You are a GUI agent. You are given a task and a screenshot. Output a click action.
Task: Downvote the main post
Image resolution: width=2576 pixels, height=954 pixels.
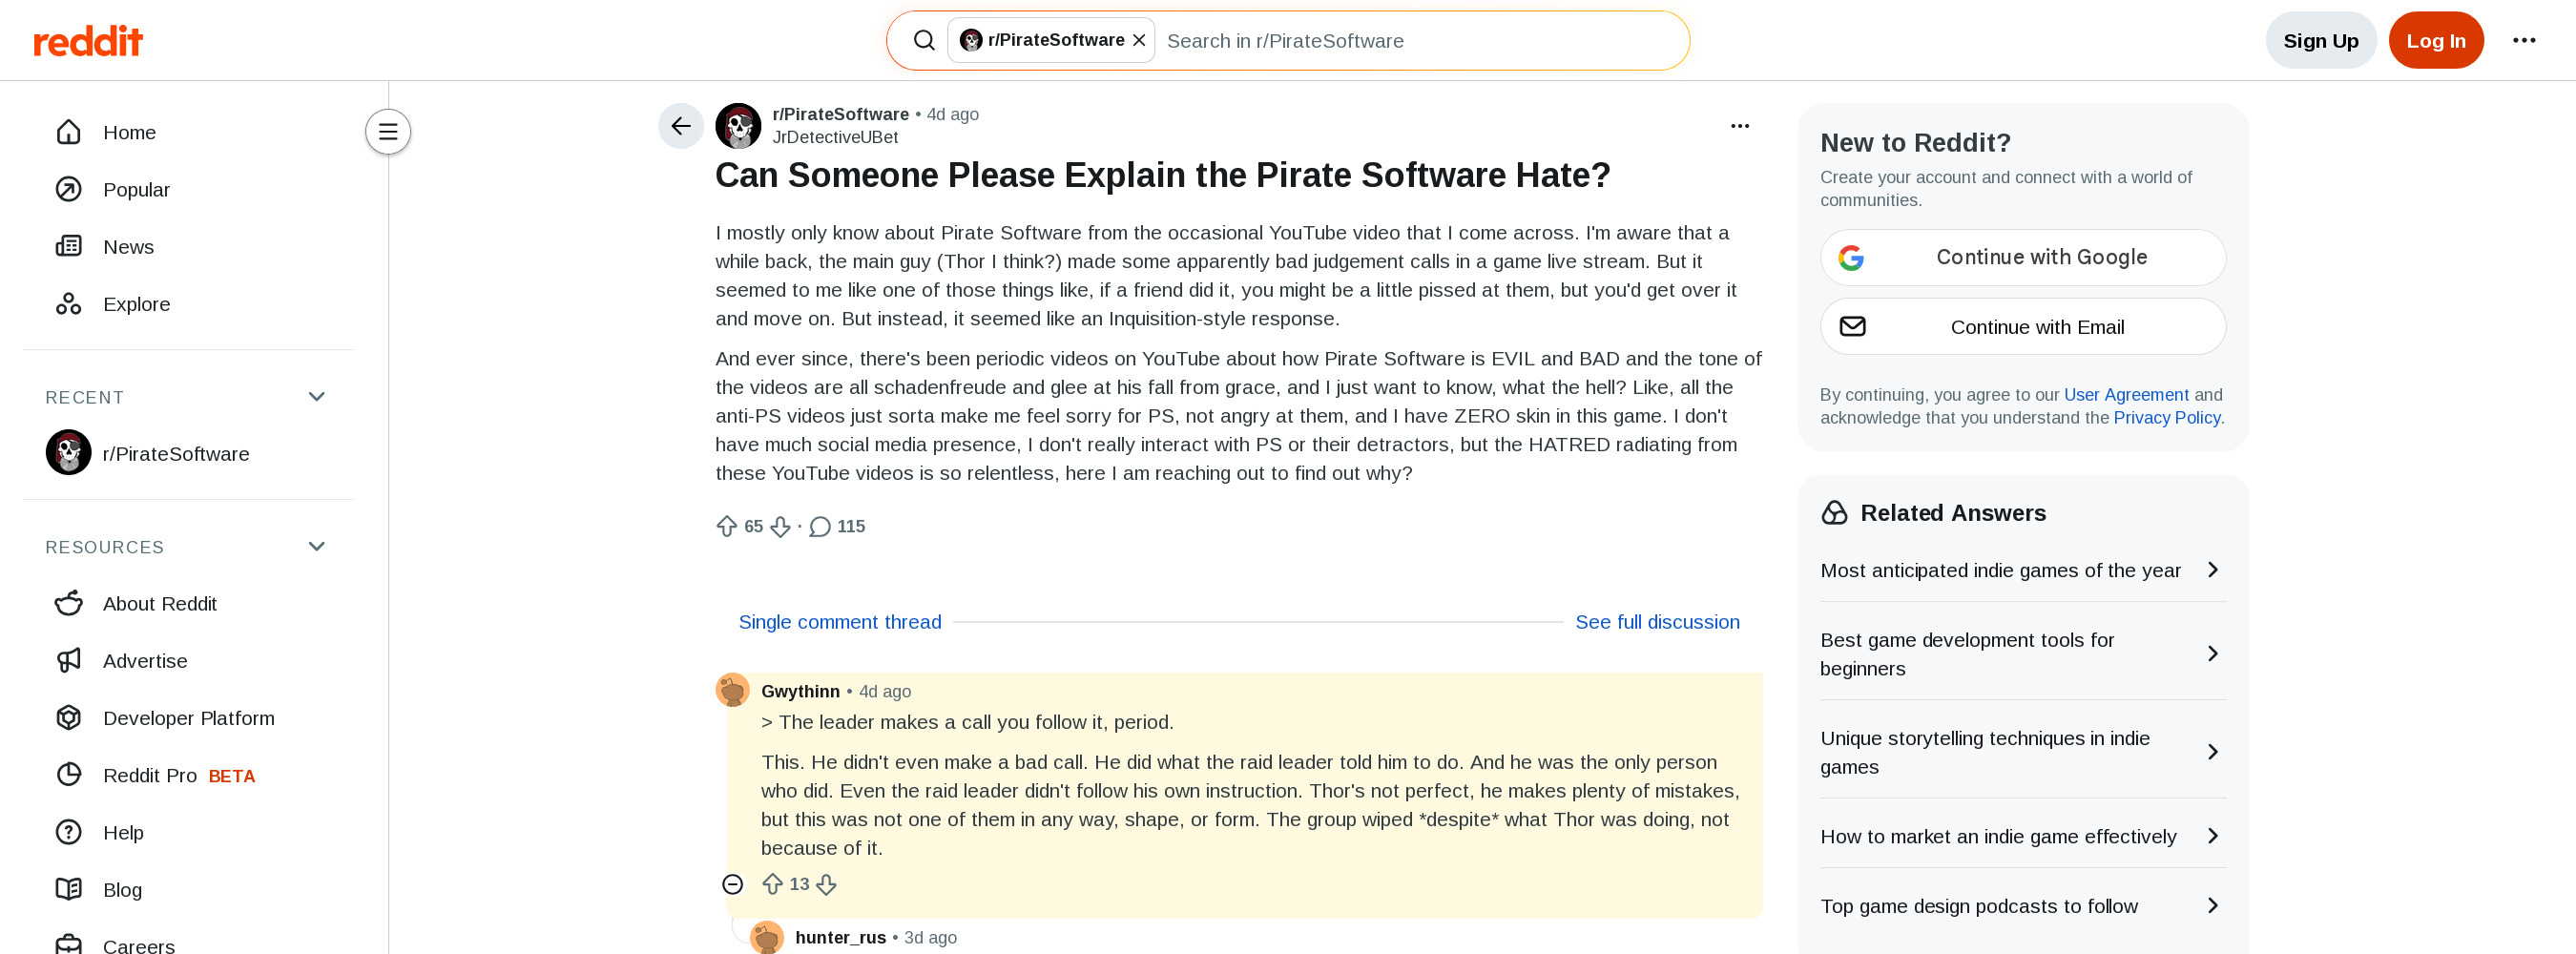pyautogui.click(x=781, y=526)
